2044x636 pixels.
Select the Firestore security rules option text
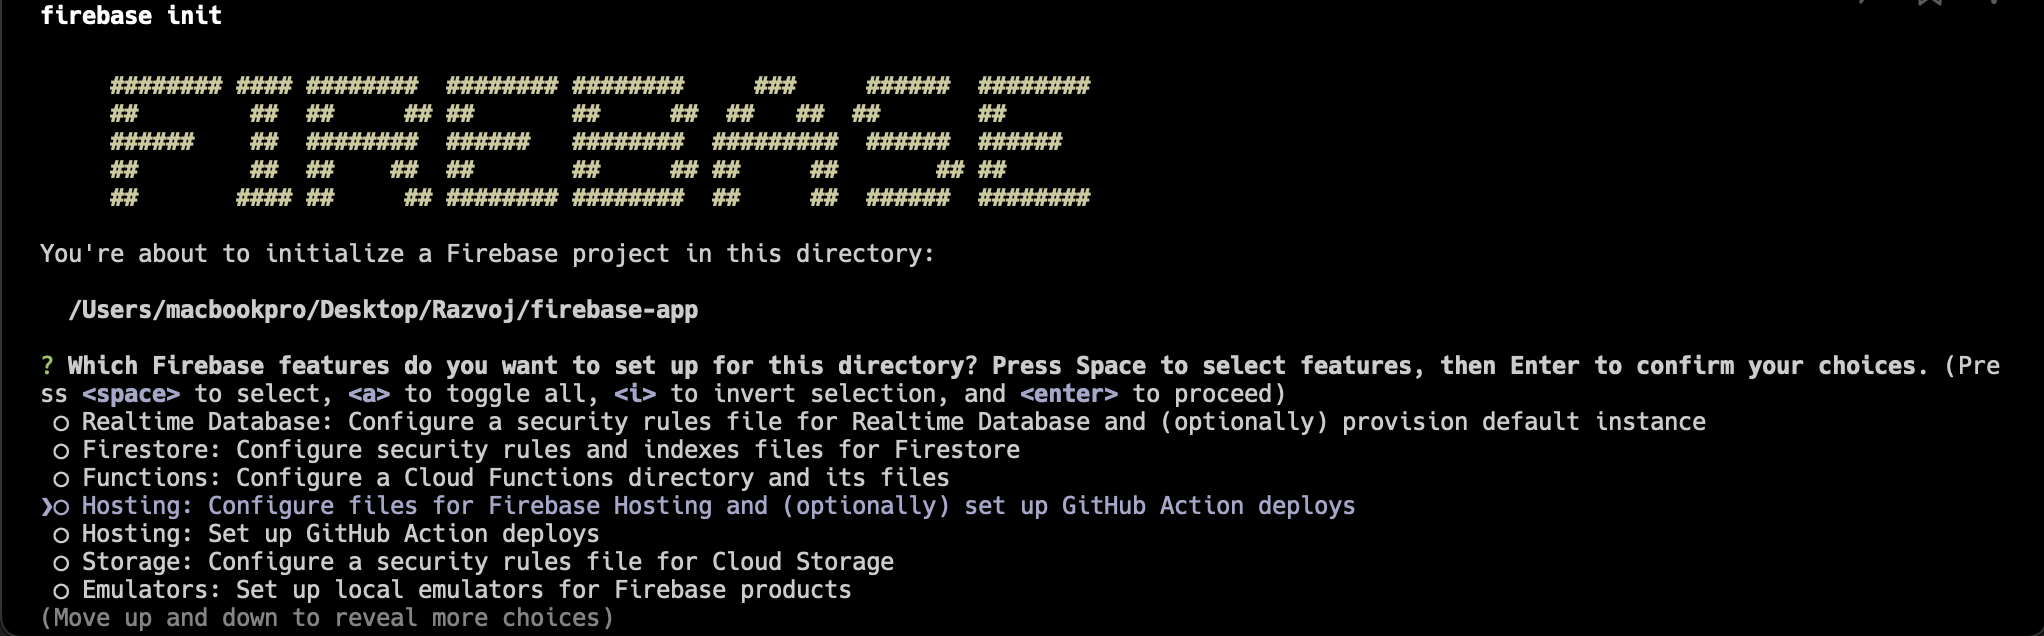pos(550,450)
